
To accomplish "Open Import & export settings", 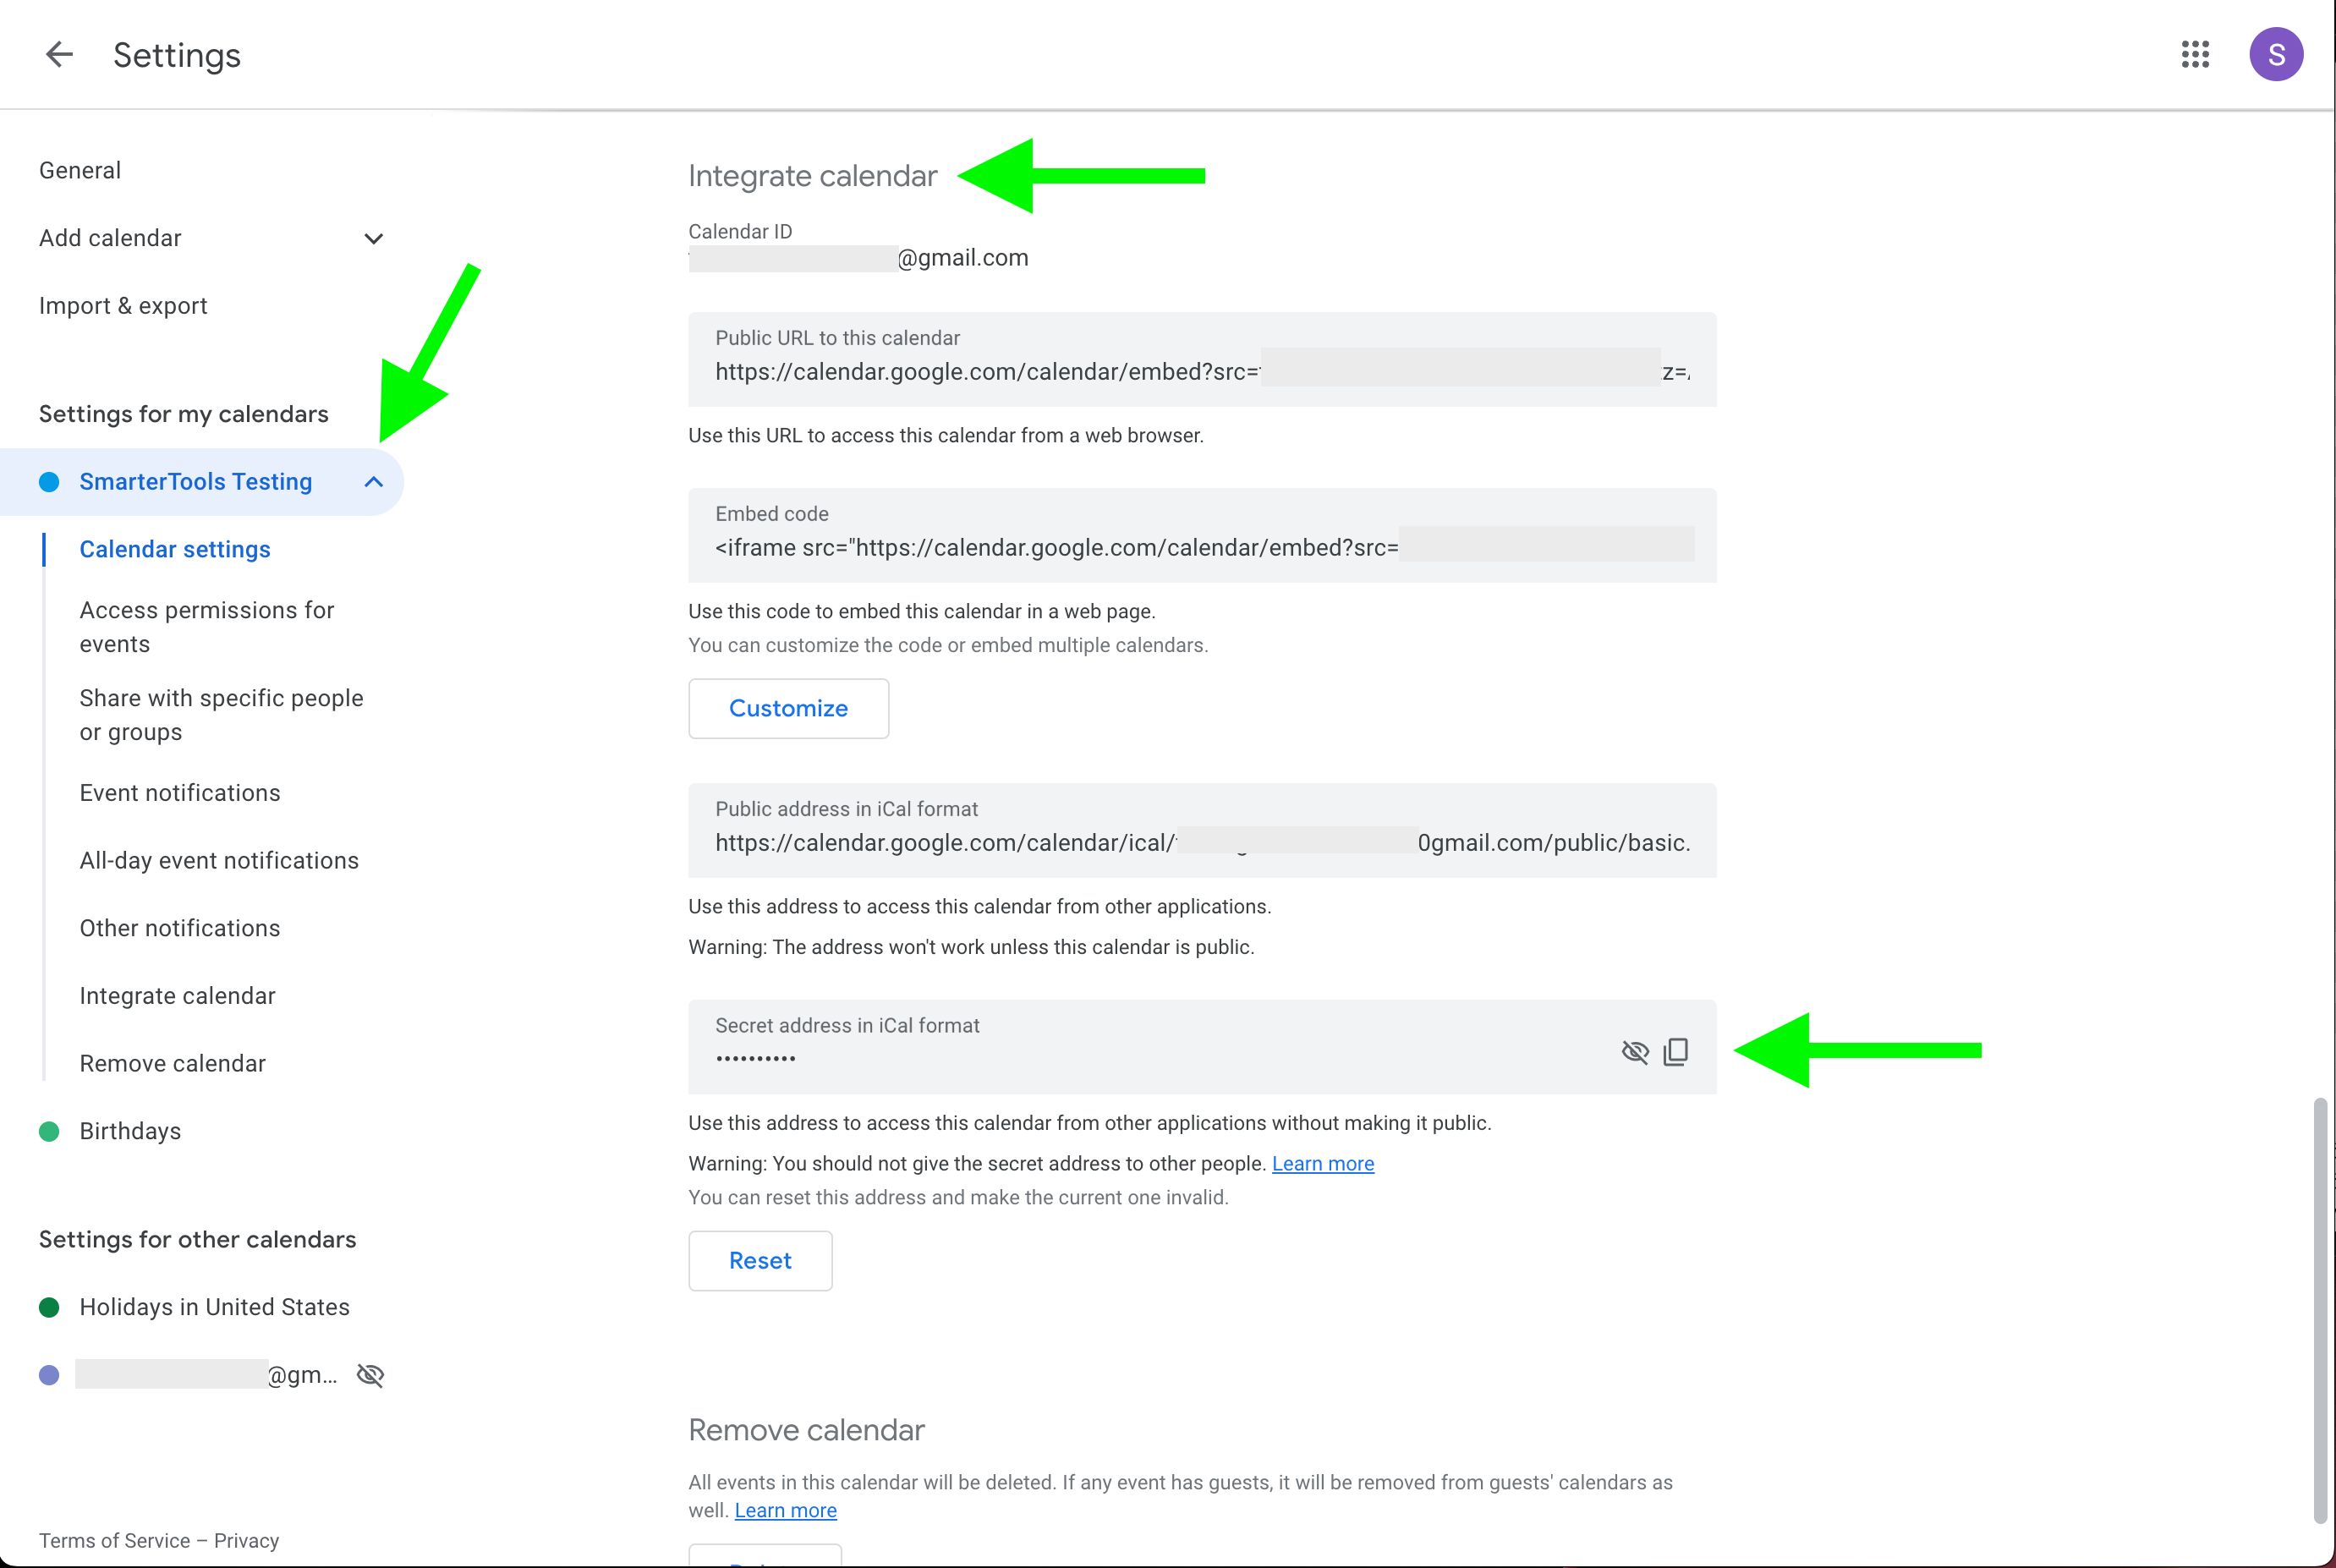I will [123, 306].
